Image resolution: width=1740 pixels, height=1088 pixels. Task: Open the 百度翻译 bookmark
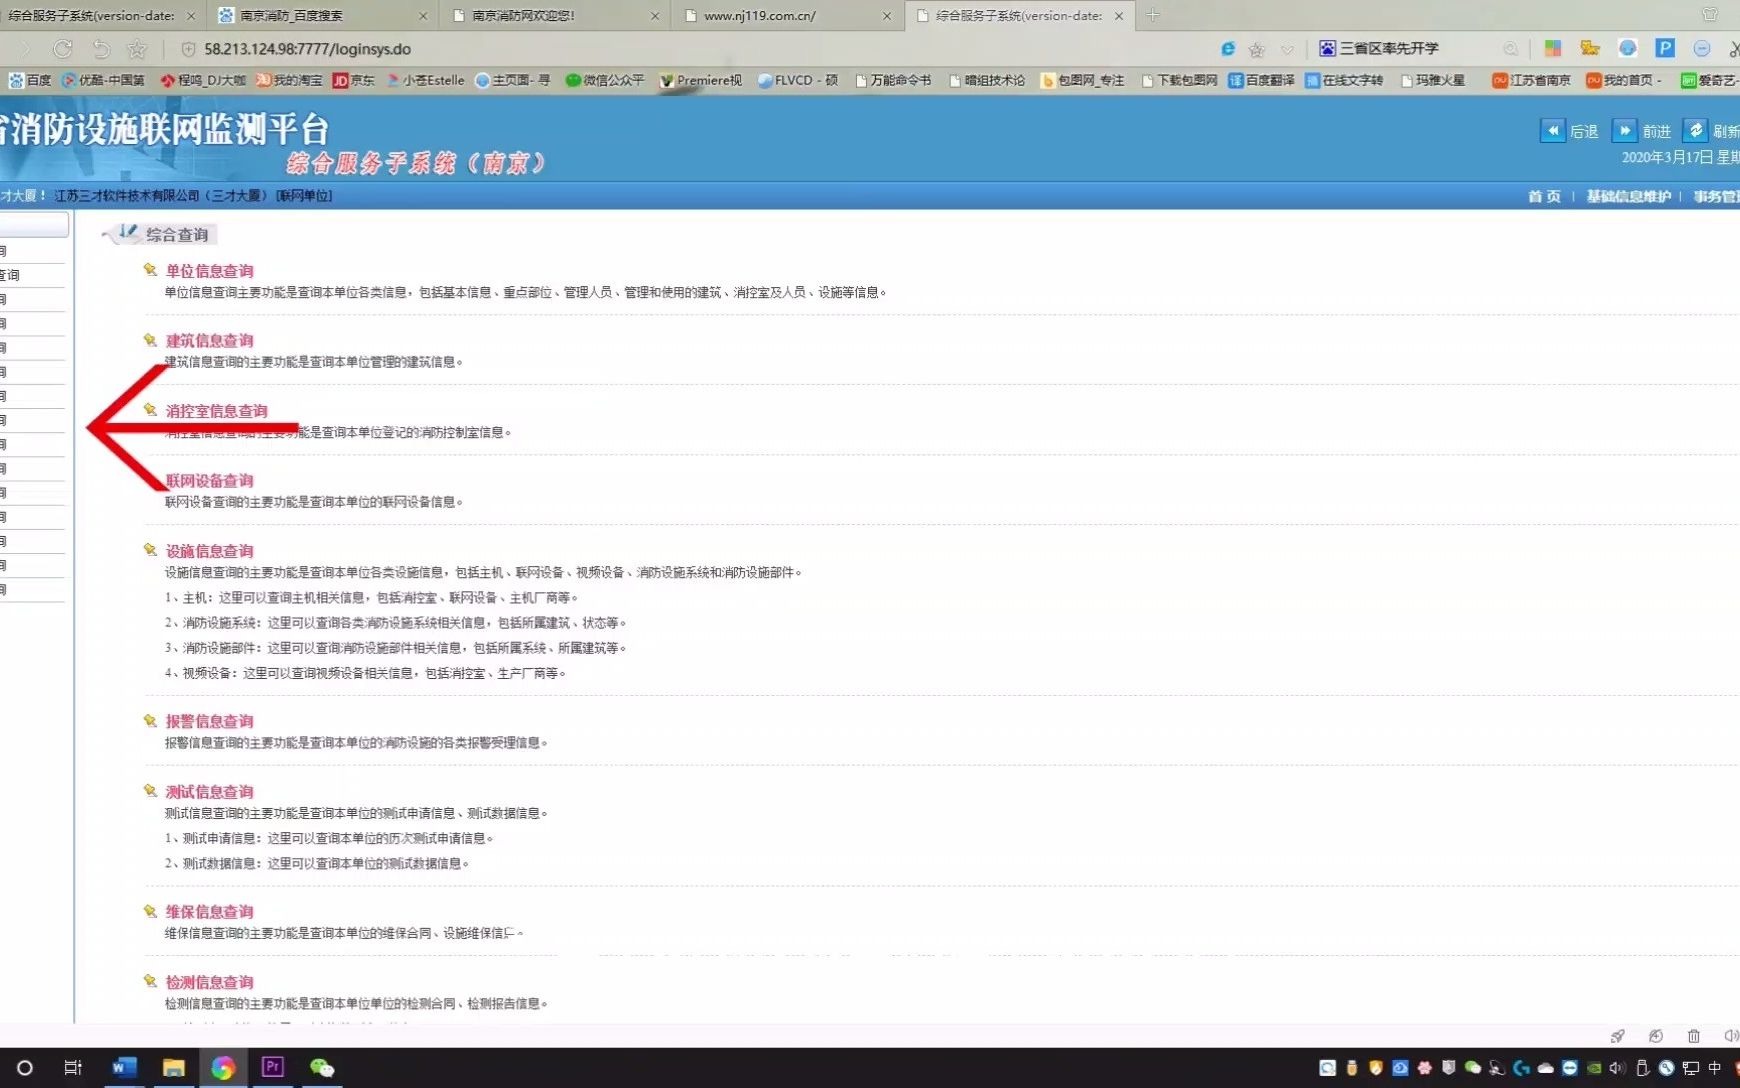pos(1261,80)
